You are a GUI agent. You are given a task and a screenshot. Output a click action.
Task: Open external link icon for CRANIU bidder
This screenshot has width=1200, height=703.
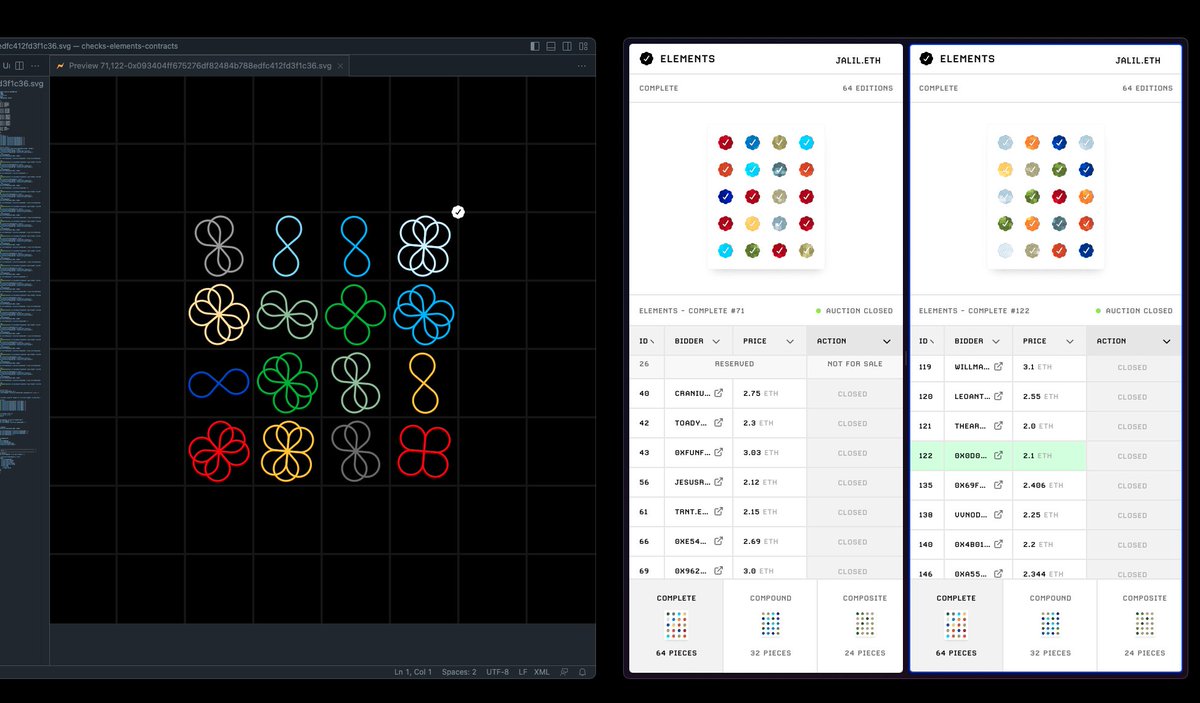click(x=718, y=394)
